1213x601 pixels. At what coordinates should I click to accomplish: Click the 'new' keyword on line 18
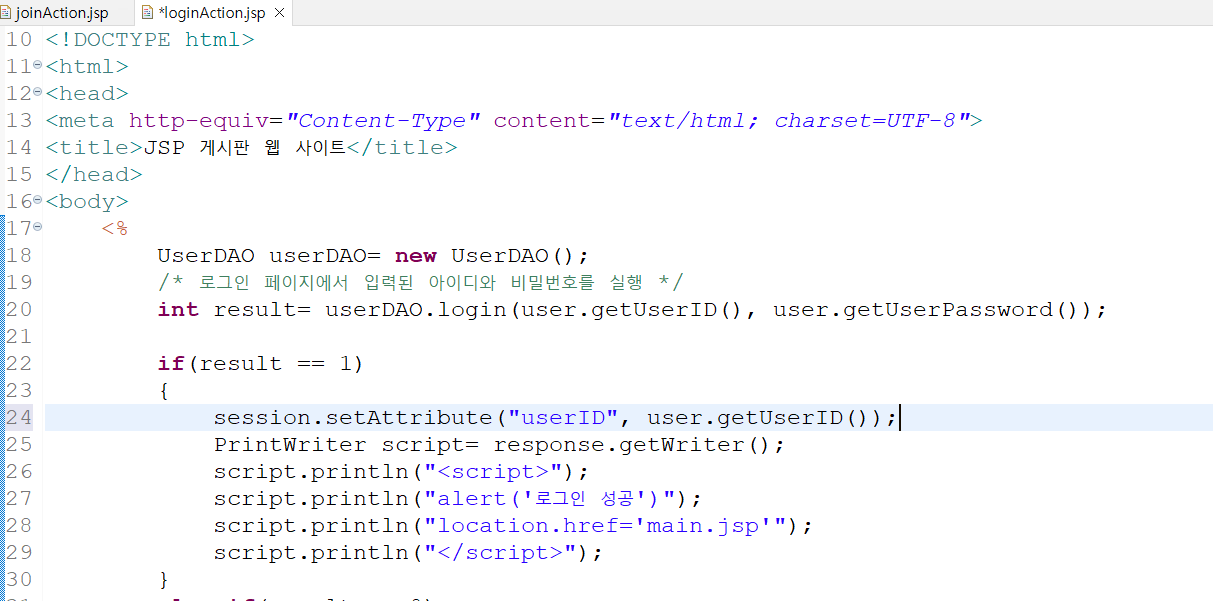tap(416, 256)
